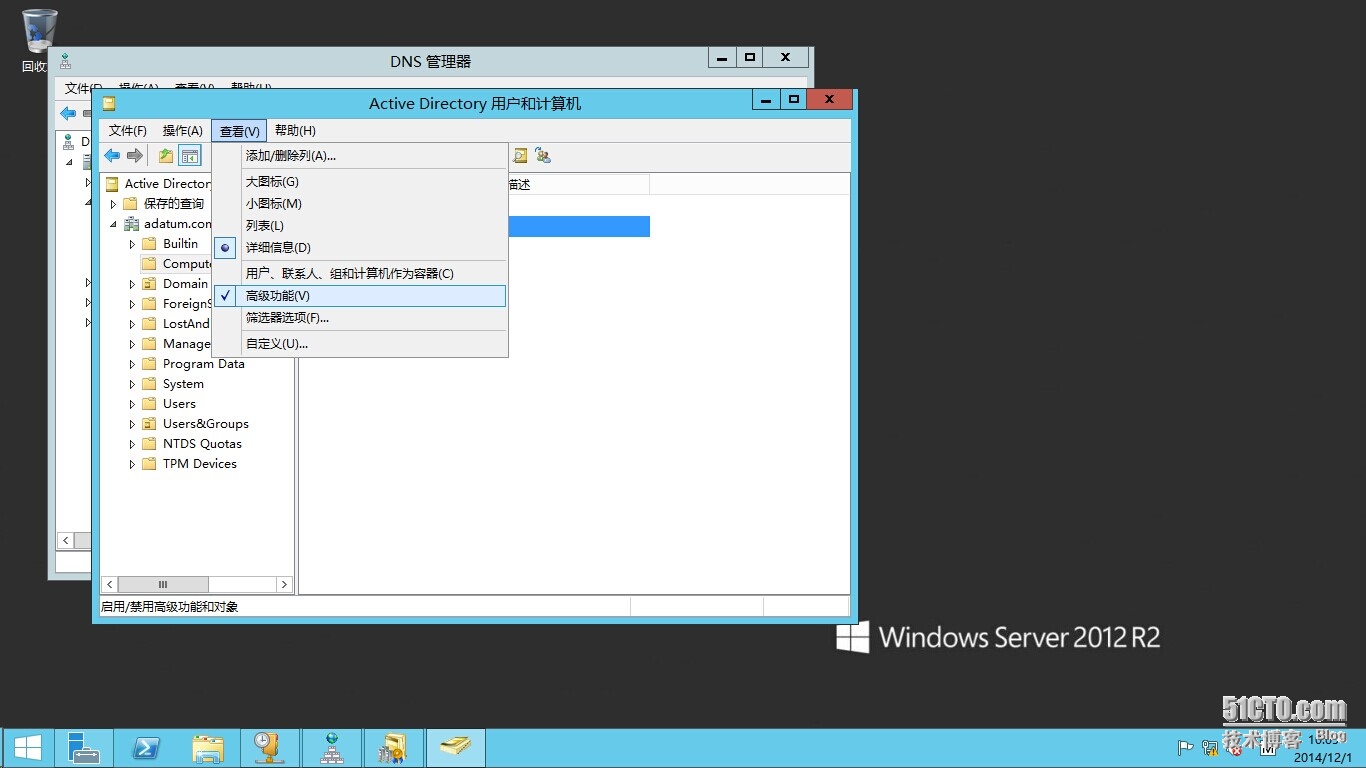Screen dimensions: 1366x768
Task: Click the Up one level folder icon
Action: (166, 155)
